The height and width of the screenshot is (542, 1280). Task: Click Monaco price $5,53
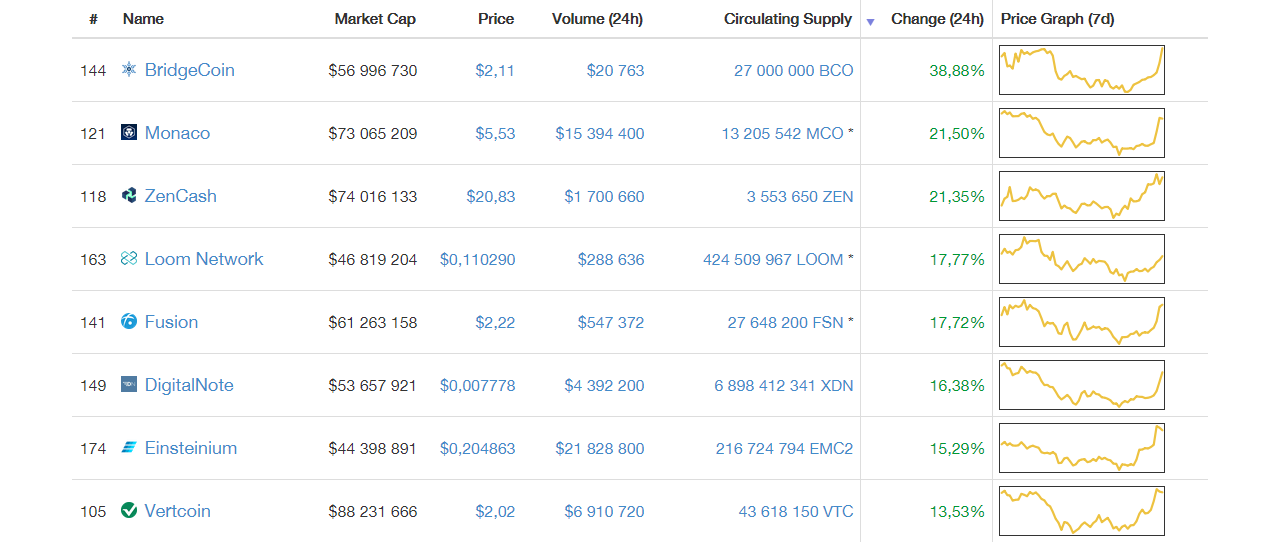[x=495, y=133]
